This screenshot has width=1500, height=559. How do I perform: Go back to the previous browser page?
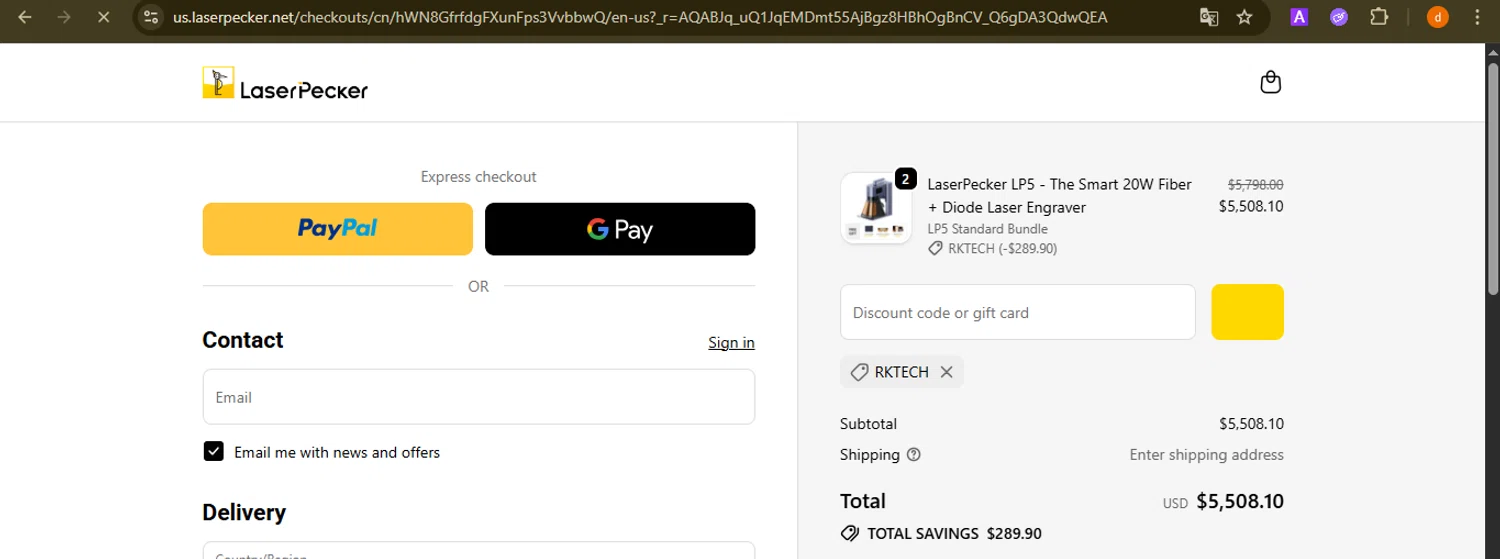click(25, 17)
